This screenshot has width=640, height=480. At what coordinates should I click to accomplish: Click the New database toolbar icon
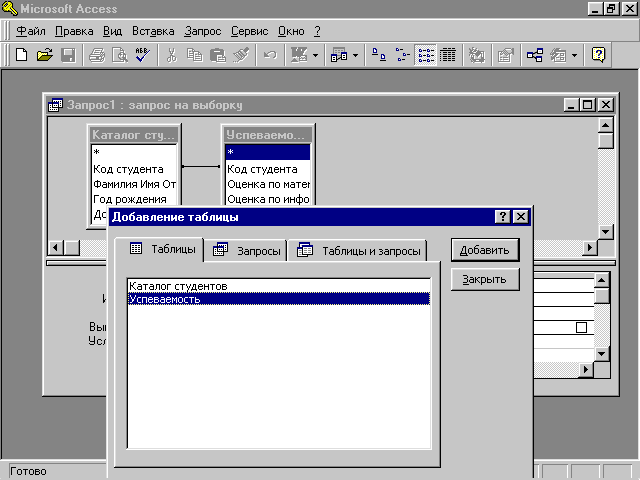coord(21,55)
